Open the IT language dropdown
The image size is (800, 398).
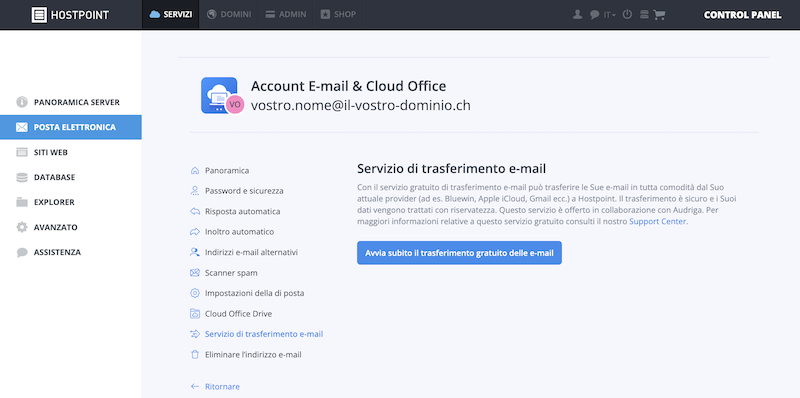(610, 15)
